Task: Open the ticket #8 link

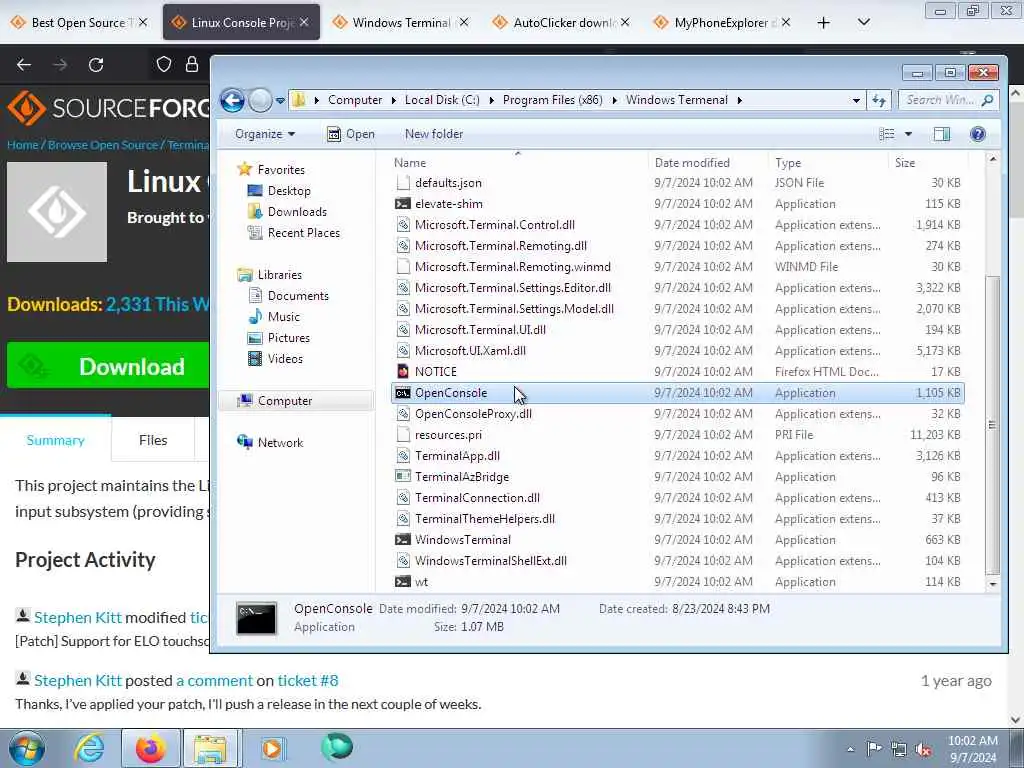Action: click(x=308, y=680)
